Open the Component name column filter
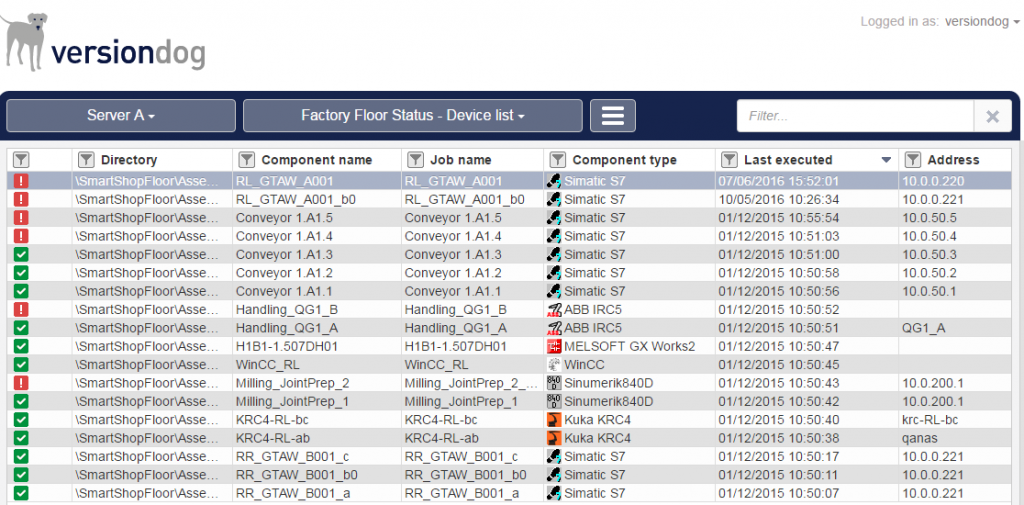 pyautogui.click(x=246, y=159)
